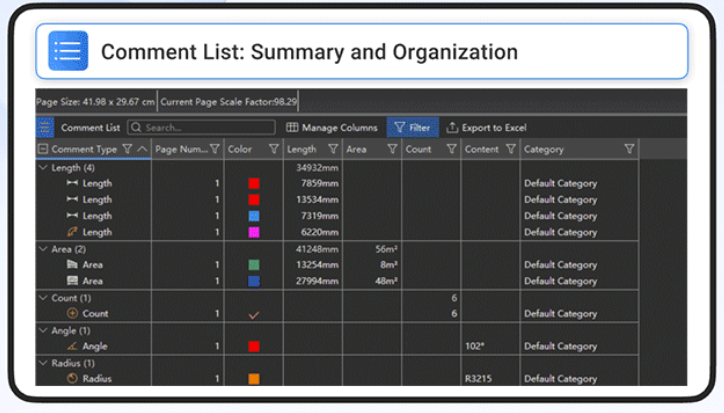Viewport: 724px width, 413px height.
Task: Click the magenta swatch of 6220mm length
Action: click(x=254, y=232)
